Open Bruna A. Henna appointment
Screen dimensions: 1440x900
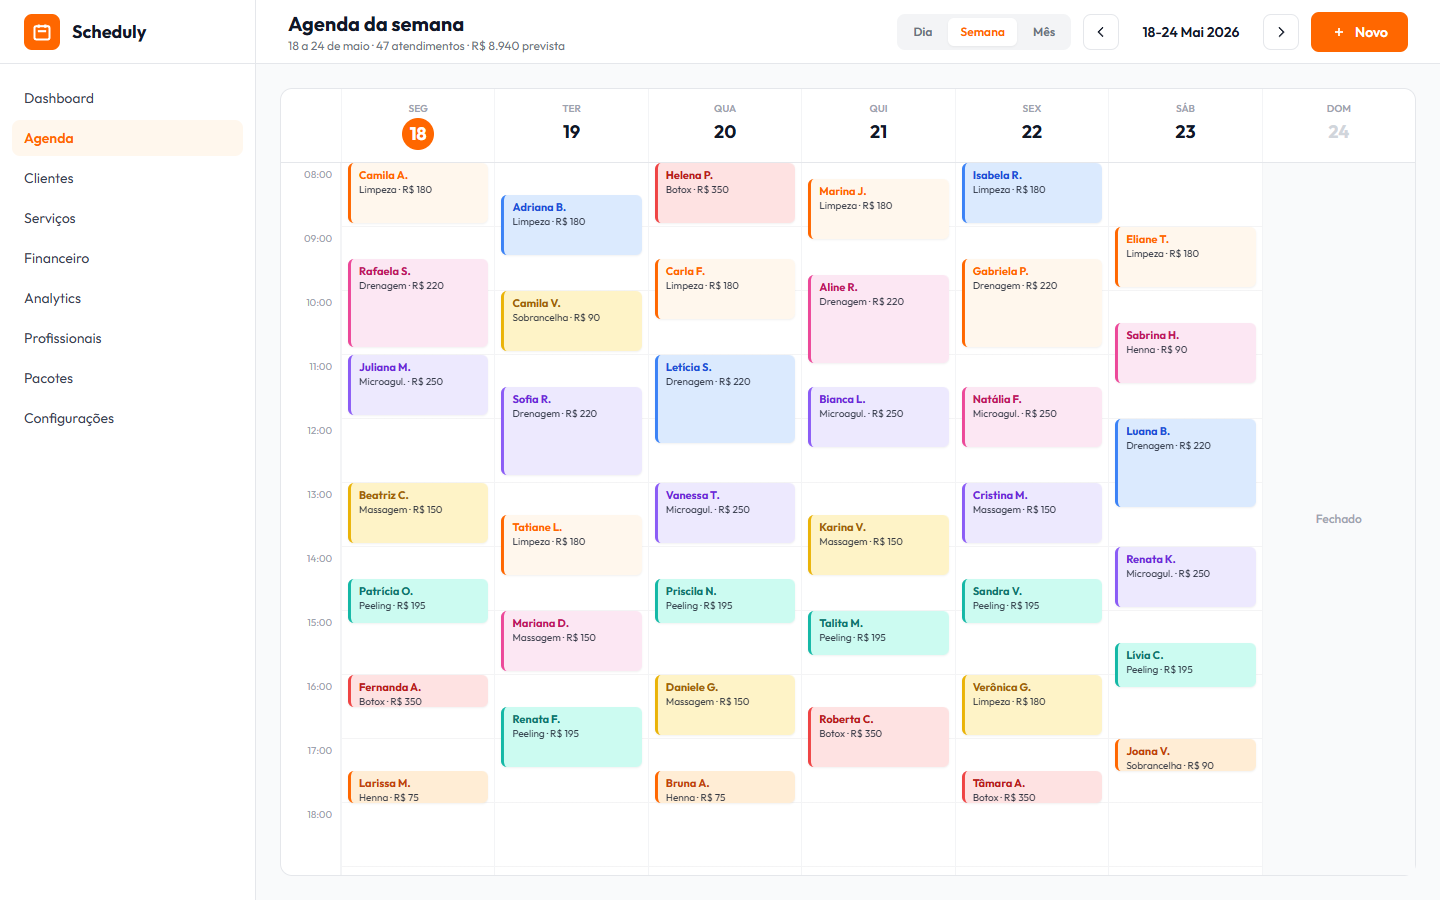pos(725,787)
